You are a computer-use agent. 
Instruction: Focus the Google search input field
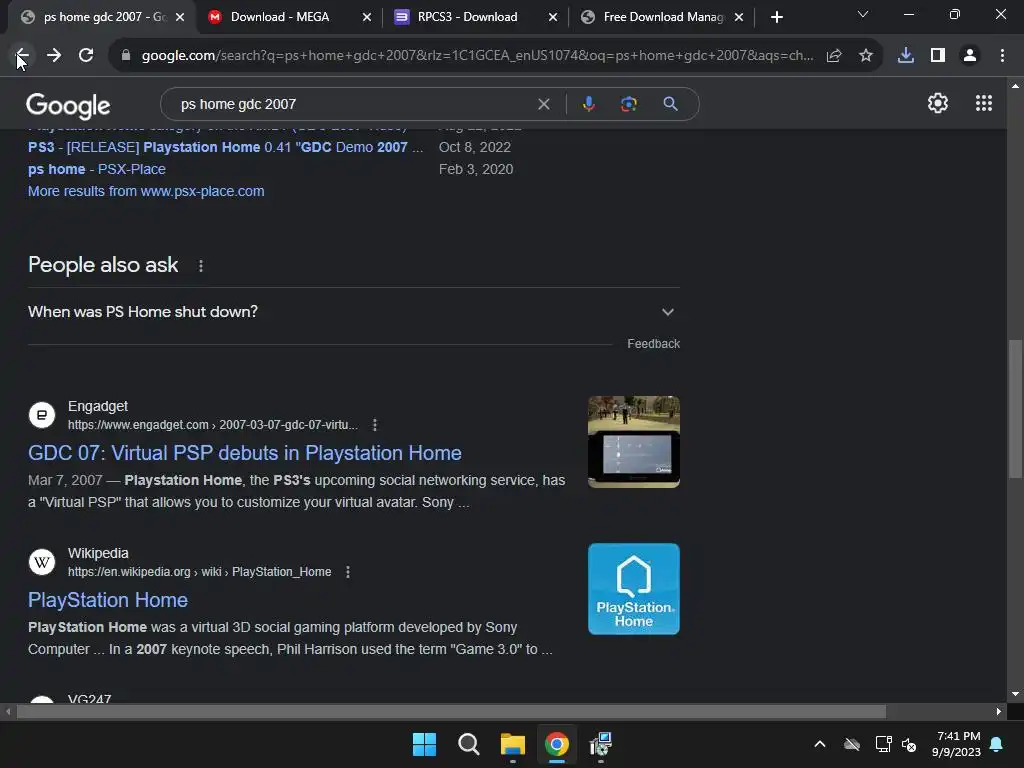tap(353, 104)
